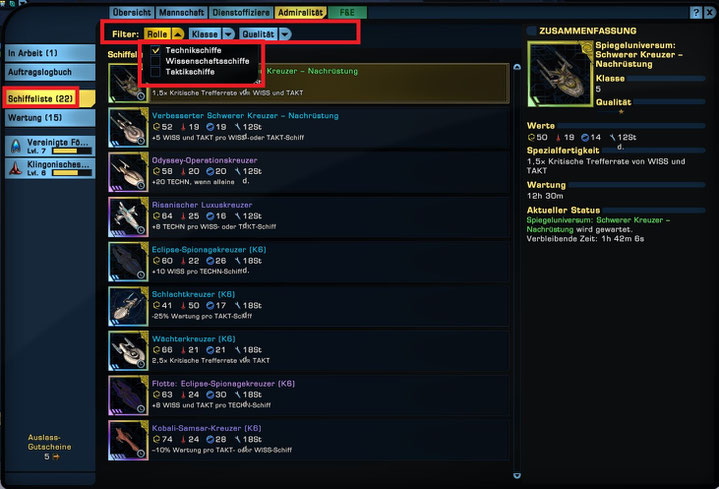The image size is (719, 489).
Task: Open the Vereinigte Föderation faction icon
Action: (x=16, y=146)
